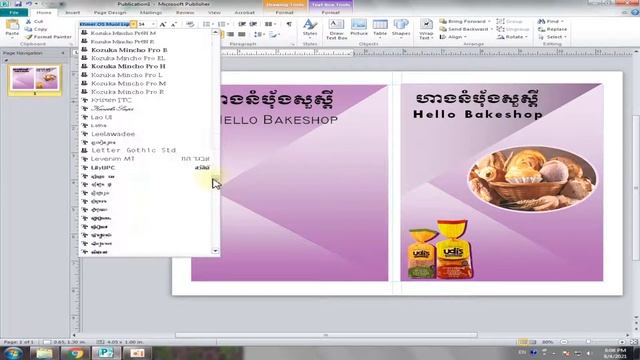Click the Copy command

click(x=36, y=29)
